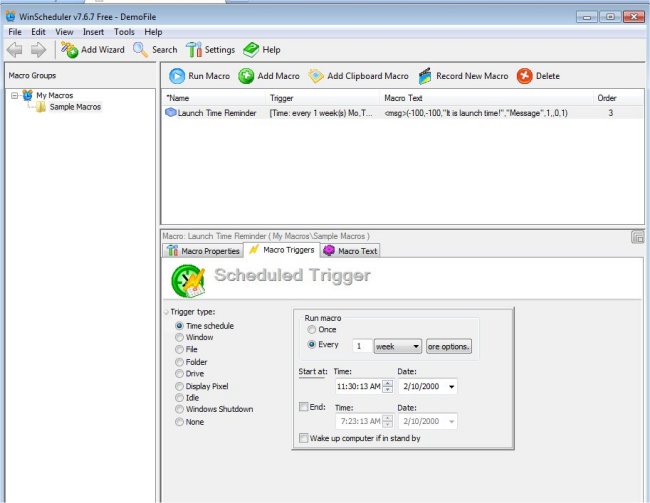The height and width of the screenshot is (503, 650).
Task: Select the Window trigger type
Action: click(x=179, y=338)
